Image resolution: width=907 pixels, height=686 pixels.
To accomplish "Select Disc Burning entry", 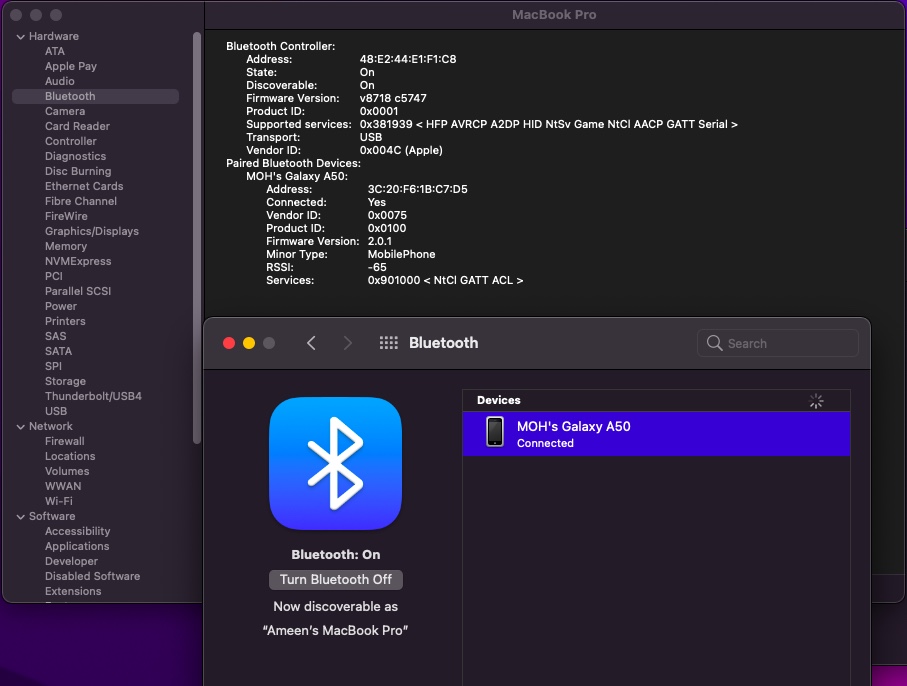I will [x=78, y=171].
